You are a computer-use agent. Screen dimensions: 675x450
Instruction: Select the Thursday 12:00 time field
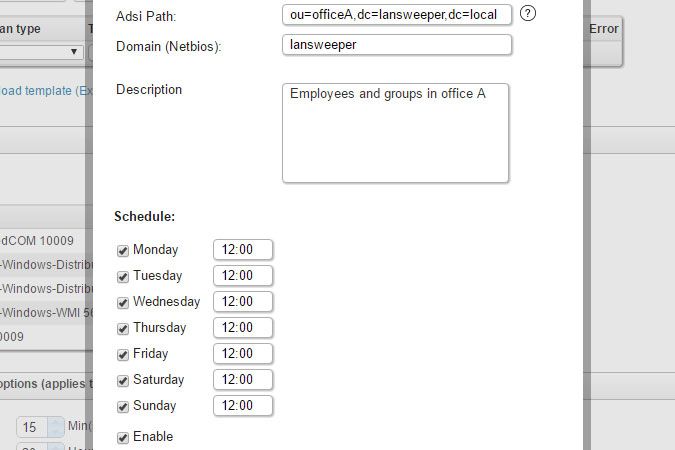243,328
